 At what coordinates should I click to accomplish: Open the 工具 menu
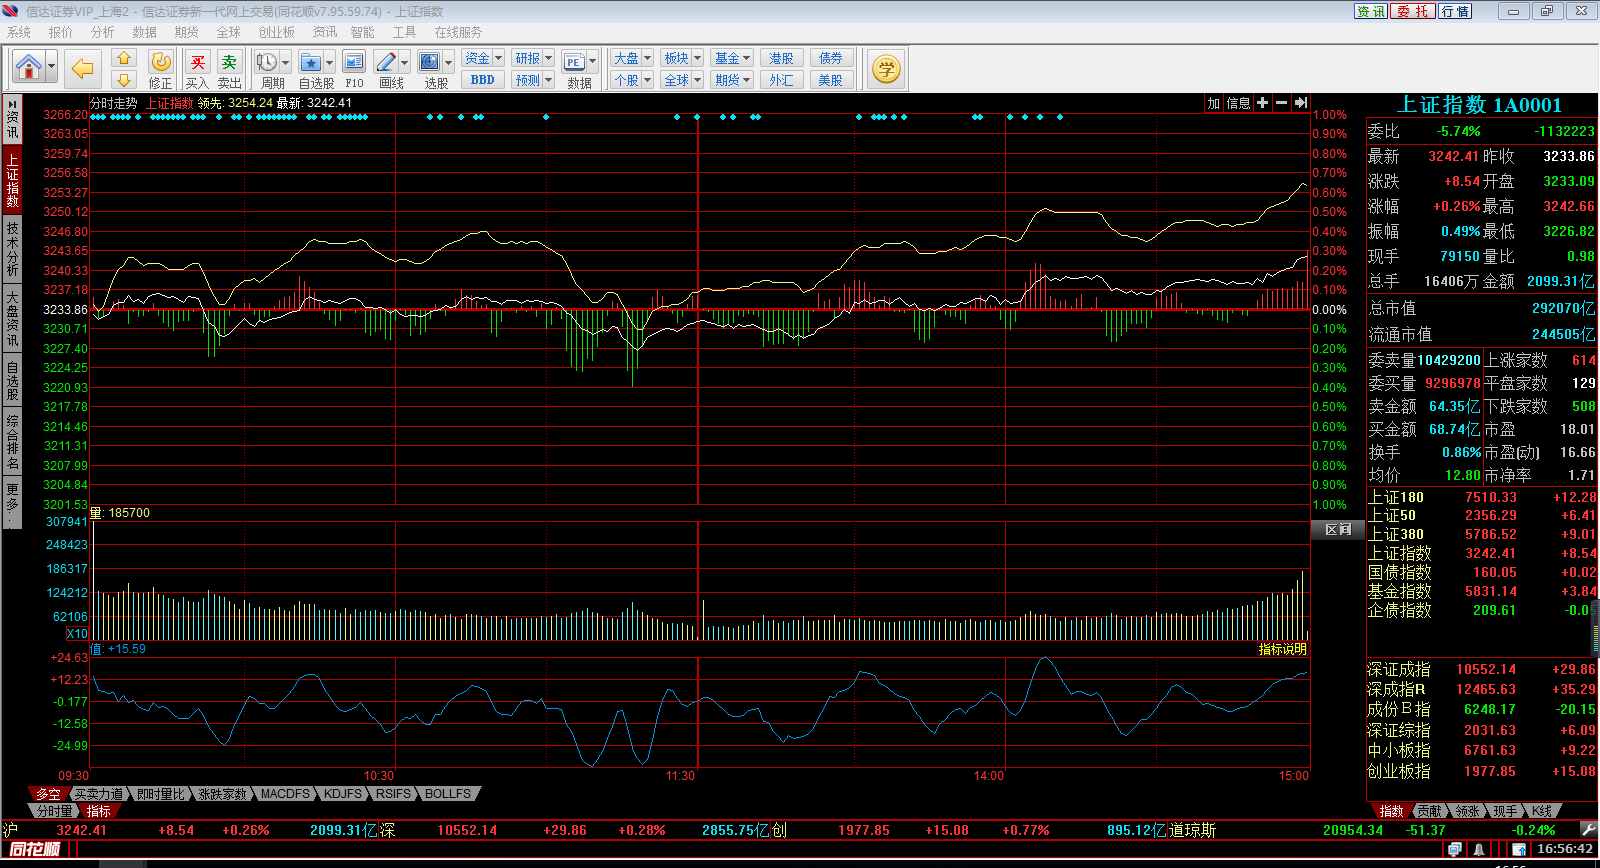tap(404, 32)
